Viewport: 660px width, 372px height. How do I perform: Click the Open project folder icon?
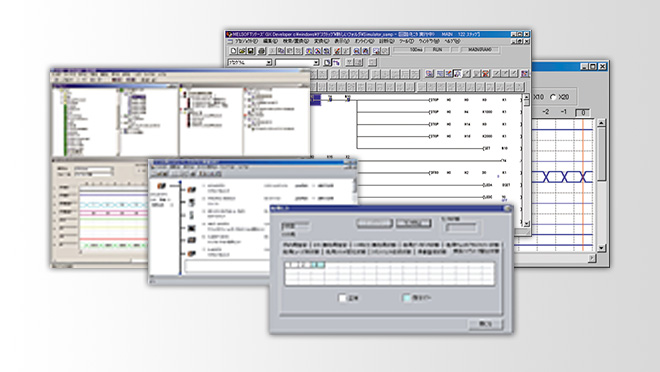(x=242, y=50)
